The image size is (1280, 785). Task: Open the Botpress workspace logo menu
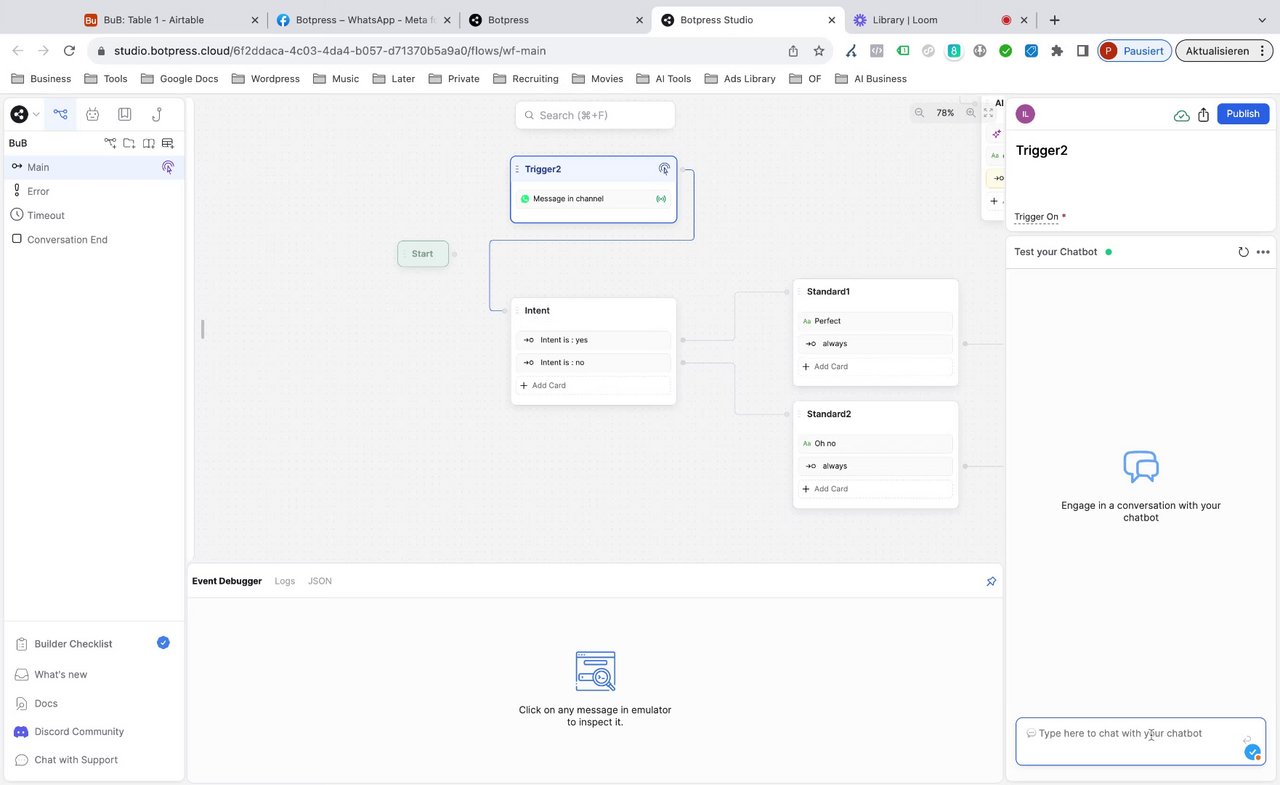click(x=24, y=114)
